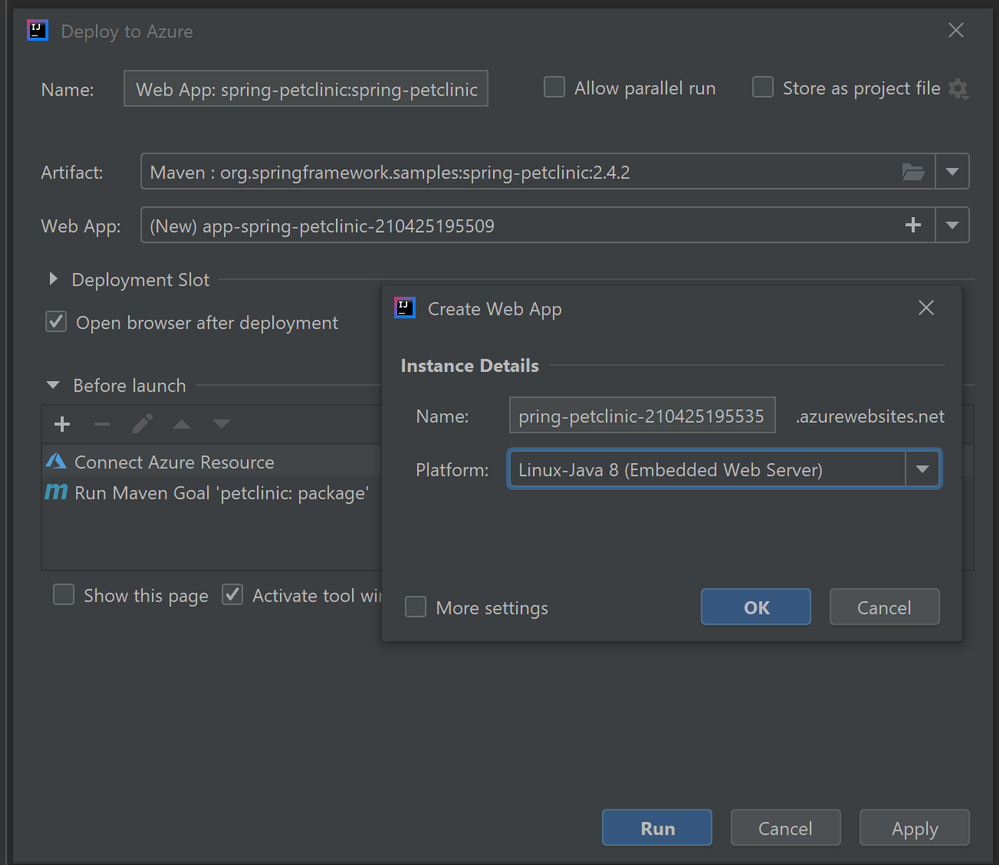Click the web app Name field in Instance Details
The width and height of the screenshot is (999, 865).
coord(642,415)
